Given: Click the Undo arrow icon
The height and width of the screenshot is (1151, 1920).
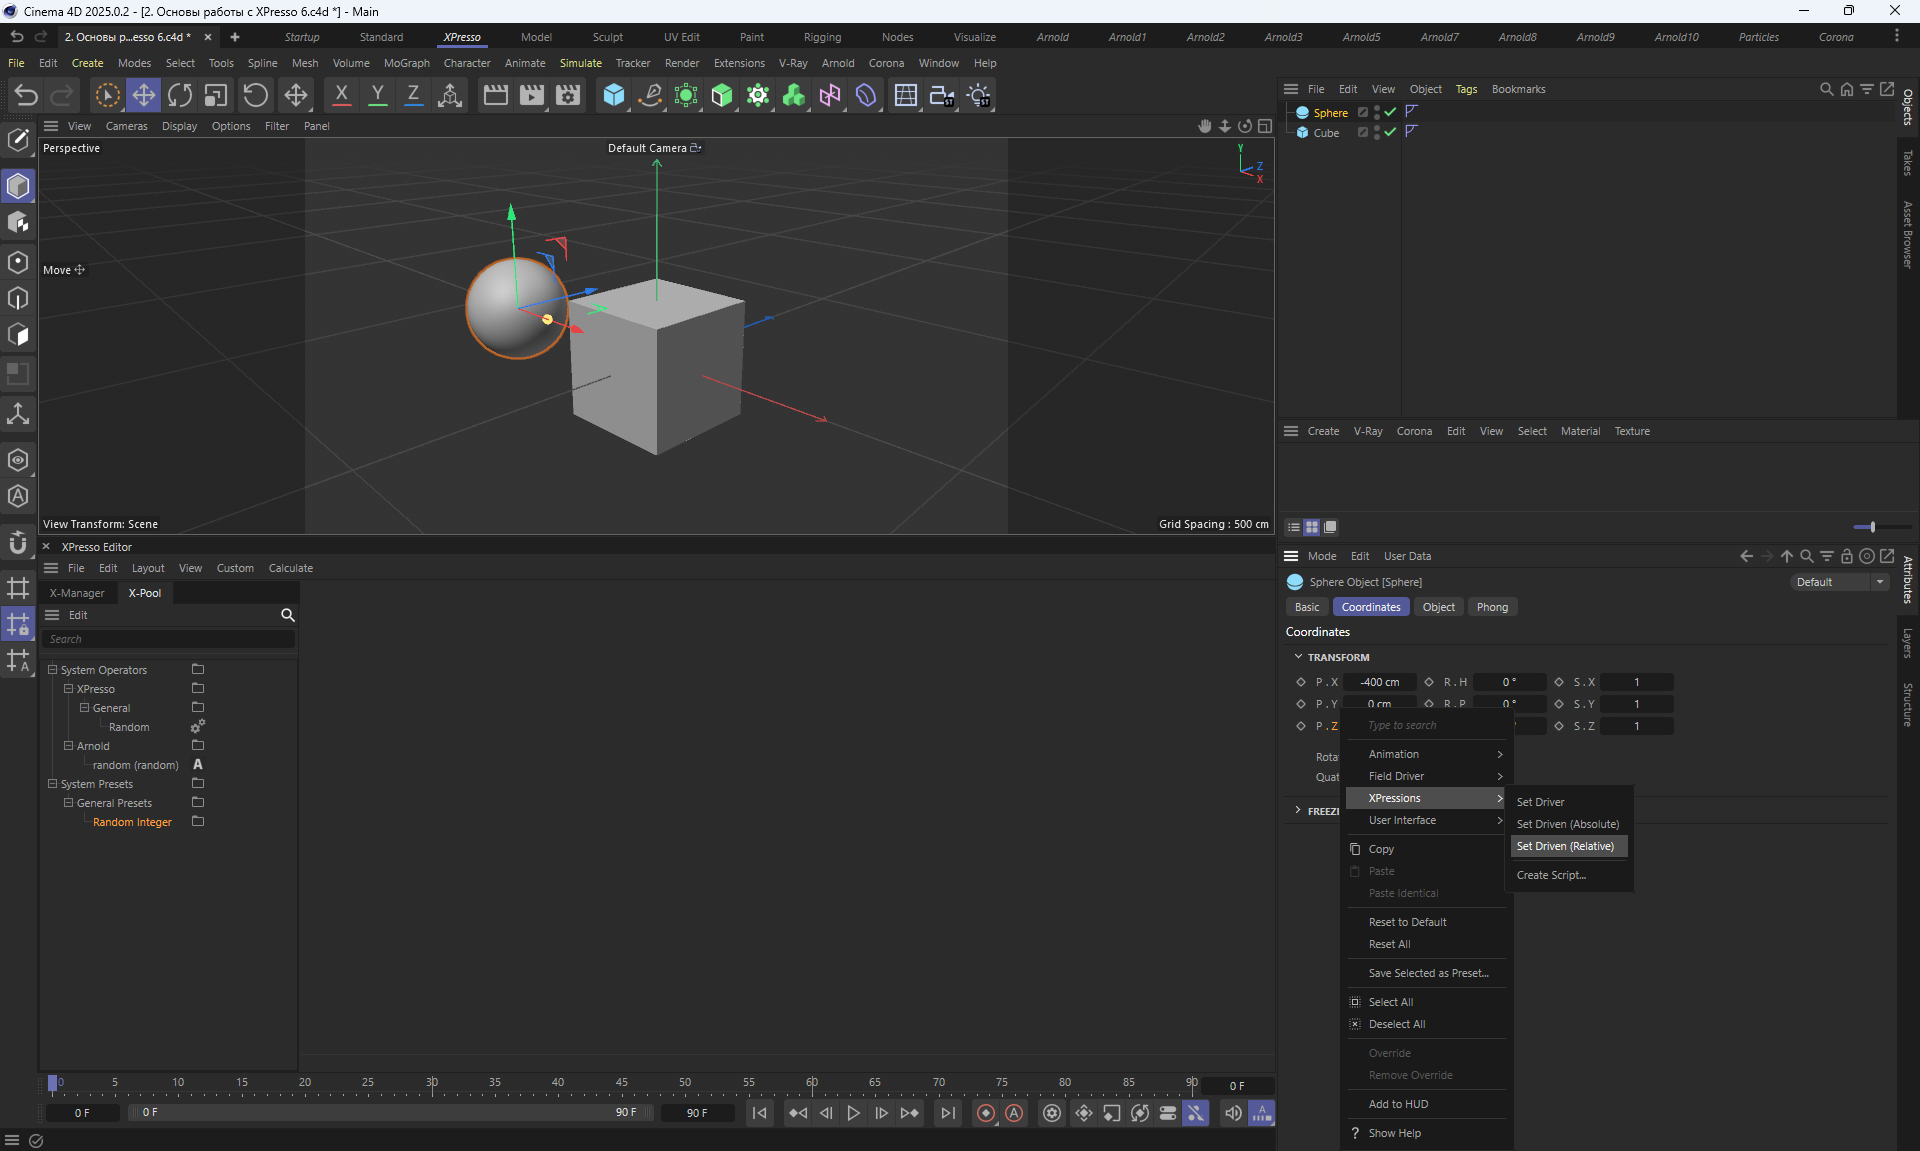Looking at the screenshot, I should 26,95.
